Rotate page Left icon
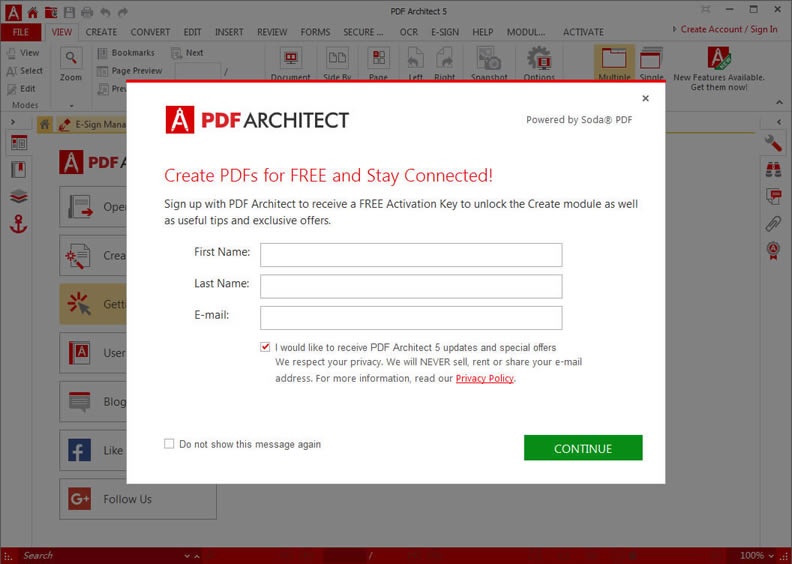Image resolution: width=792 pixels, height=564 pixels. point(415,58)
